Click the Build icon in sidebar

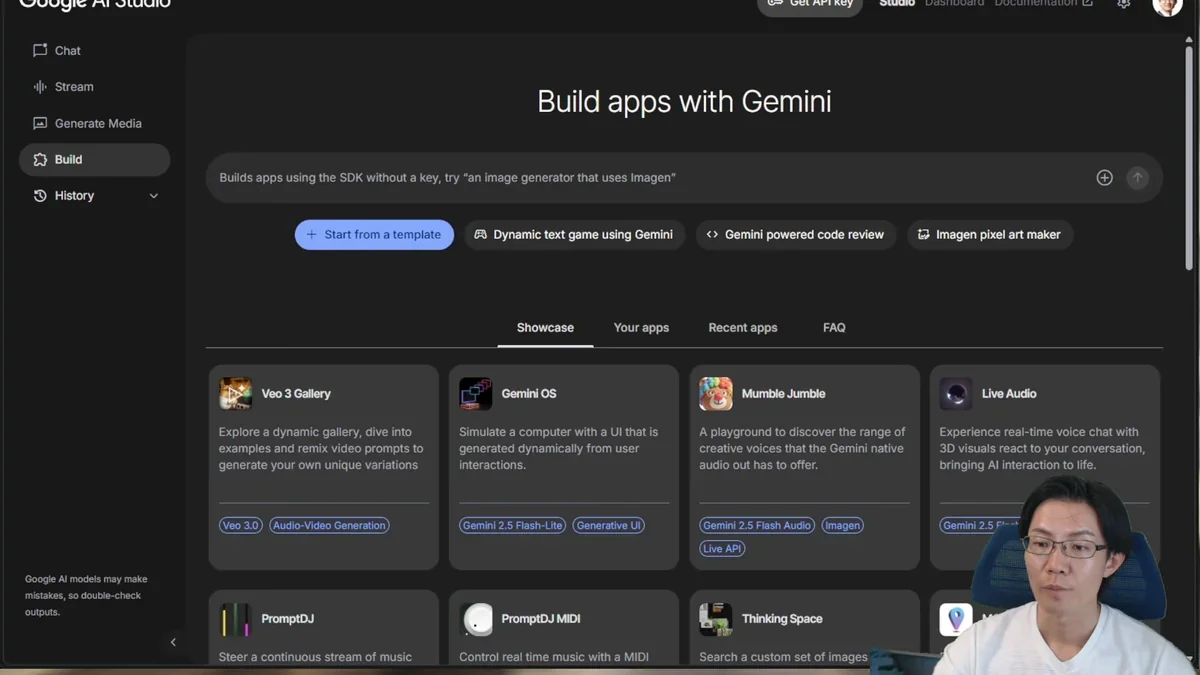40,160
